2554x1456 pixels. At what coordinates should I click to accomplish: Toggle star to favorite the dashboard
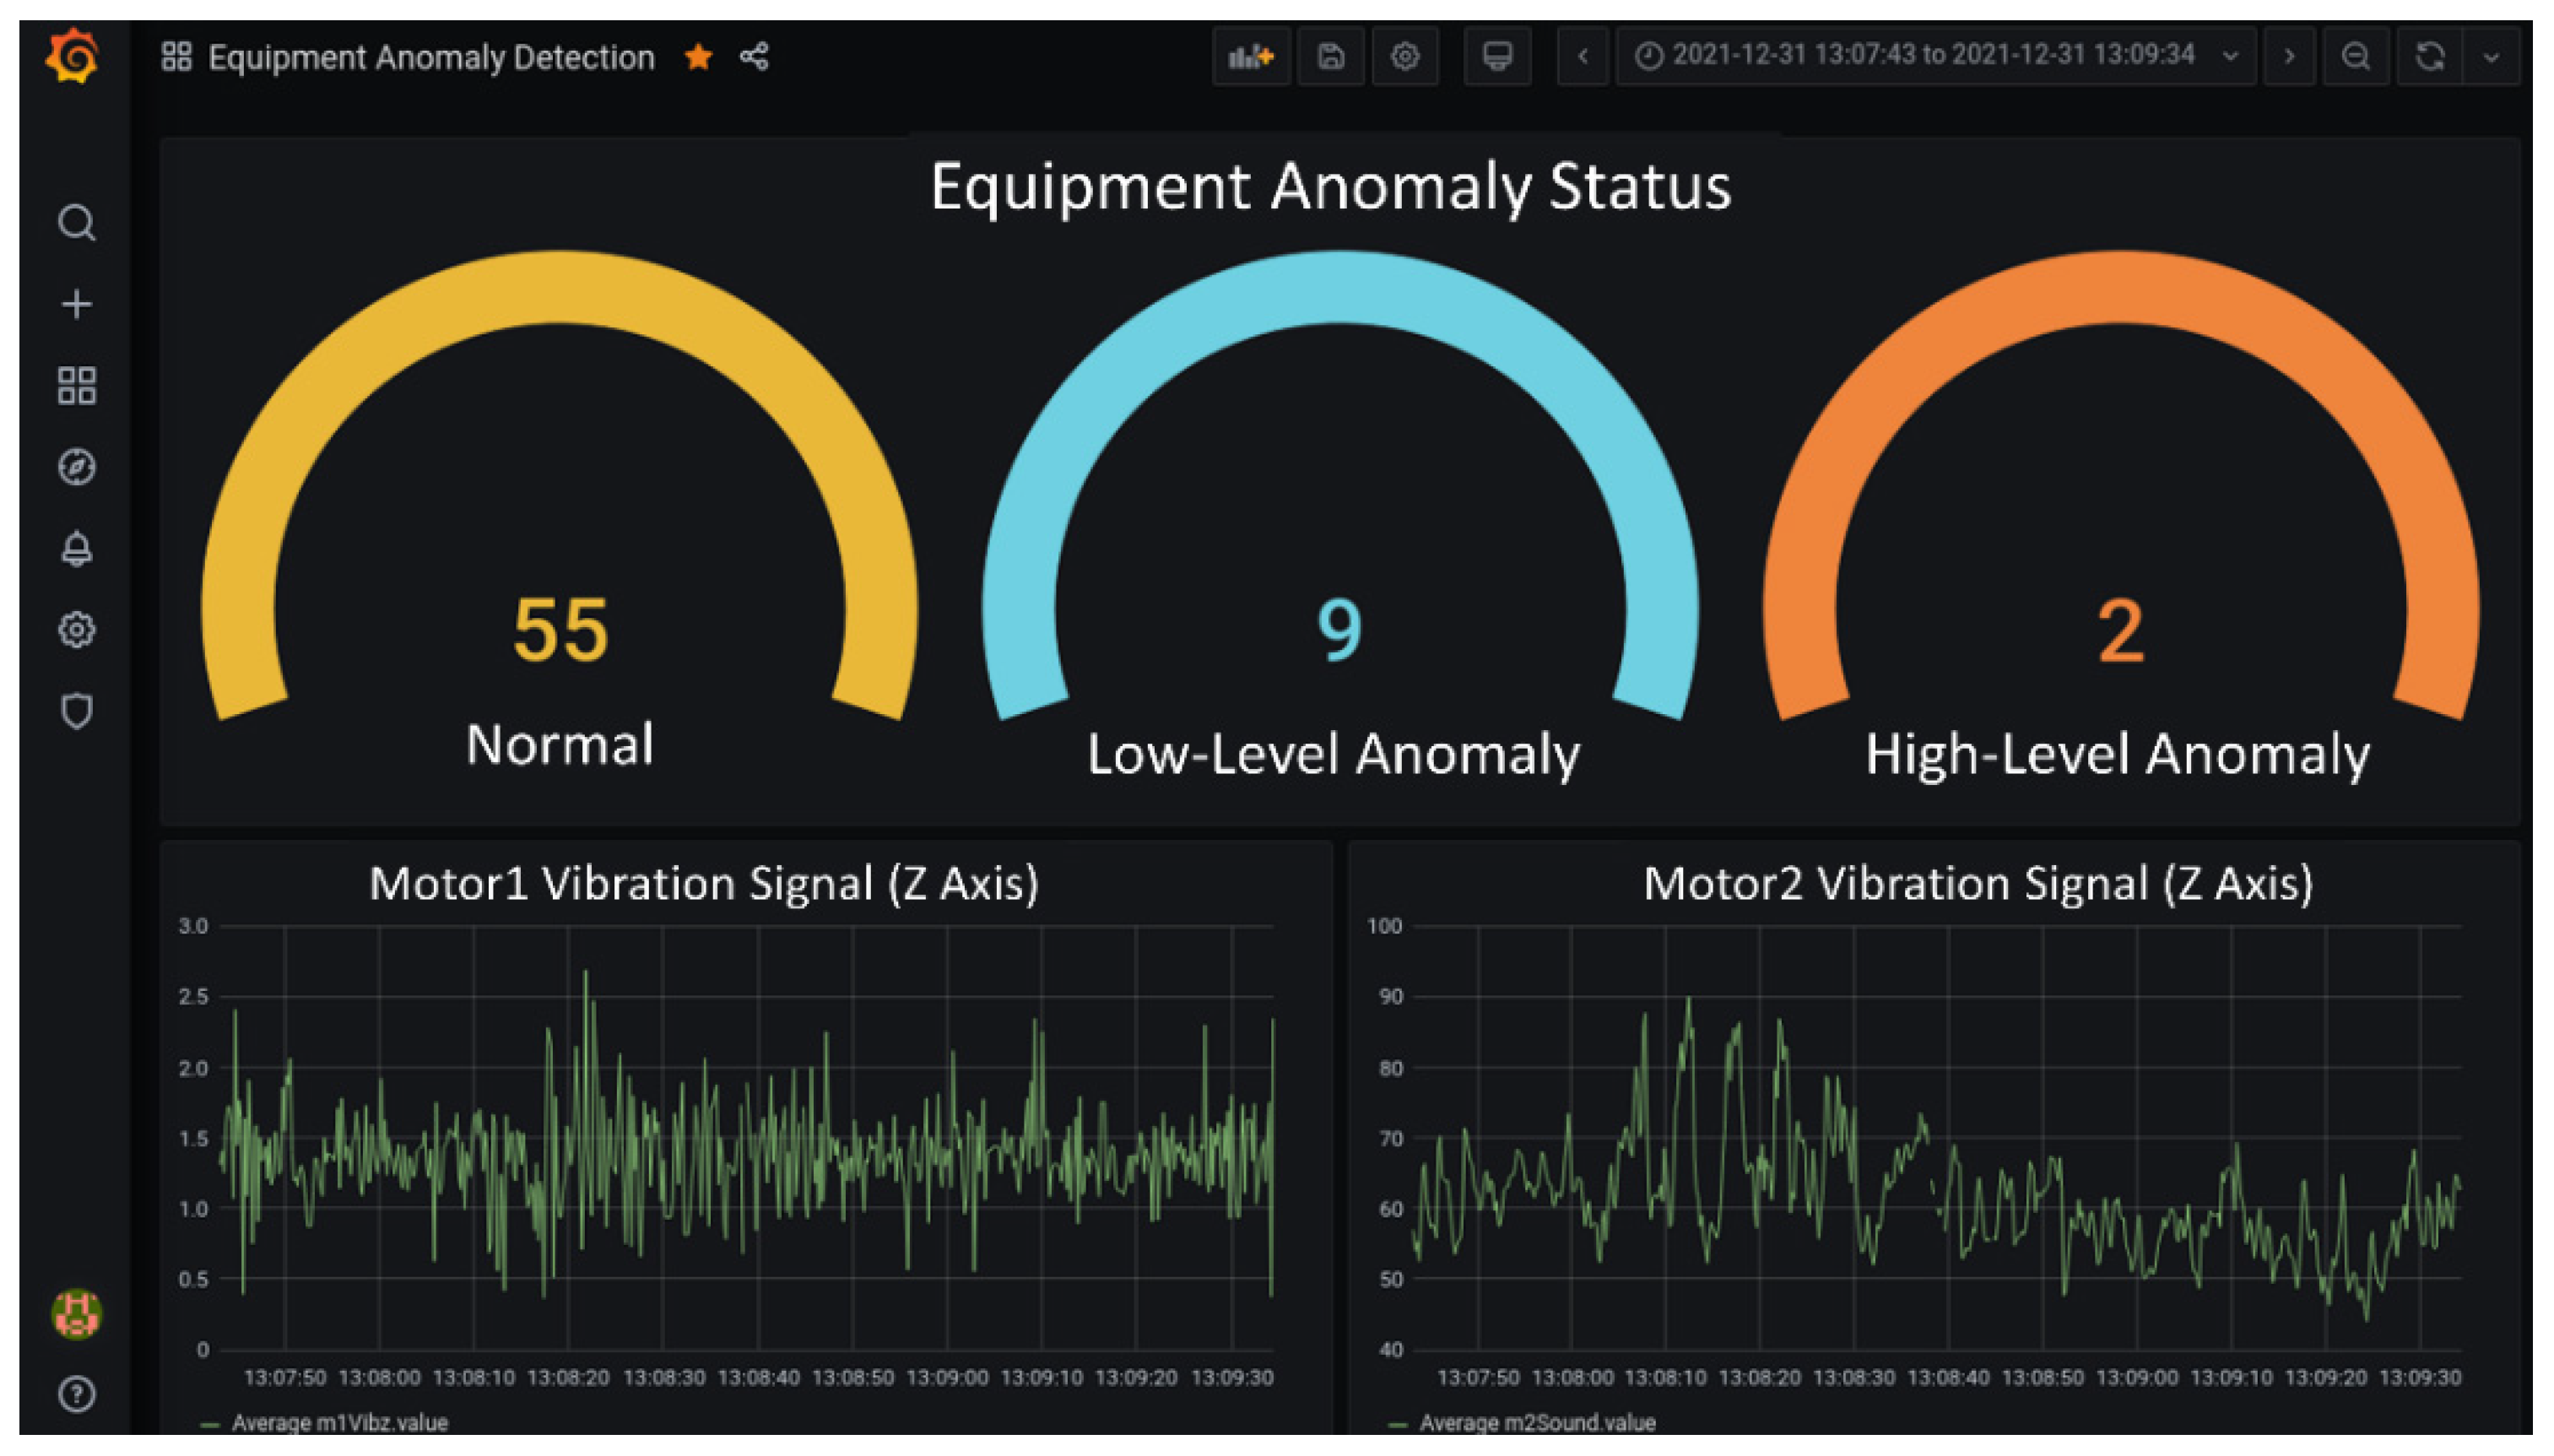pyautogui.click(x=698, y=57)
